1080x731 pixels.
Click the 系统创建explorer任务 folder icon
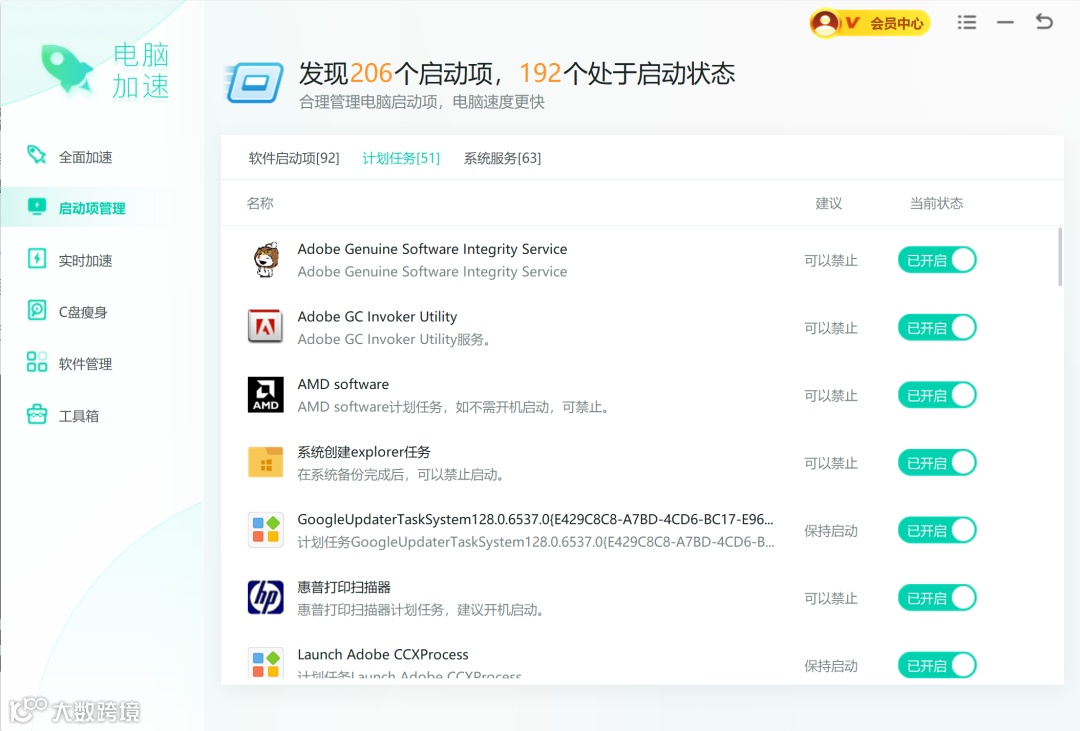(266, 462)
